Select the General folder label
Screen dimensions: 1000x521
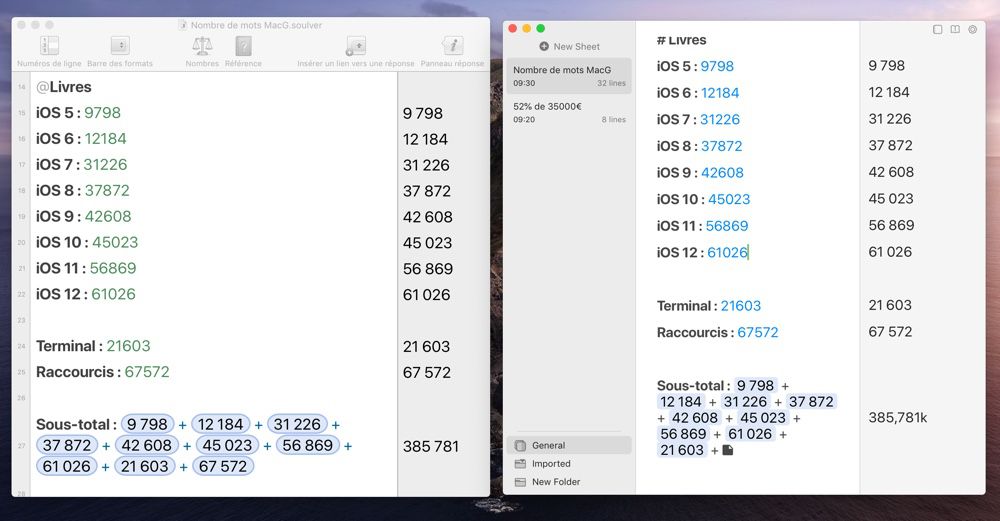pyautogui.click(x=548, y=445)
